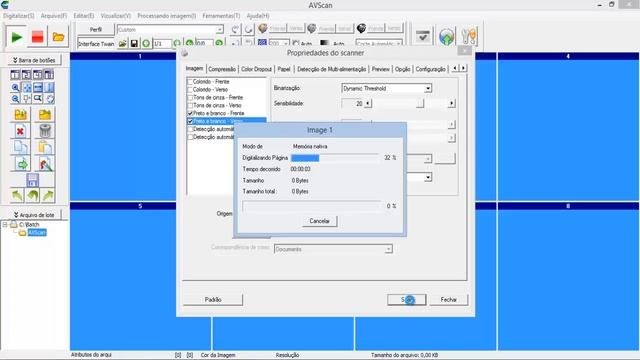This screenshot has width=640, height=360.
Task: Select the AVScan folder in batch tree
Action: (37, 233)
